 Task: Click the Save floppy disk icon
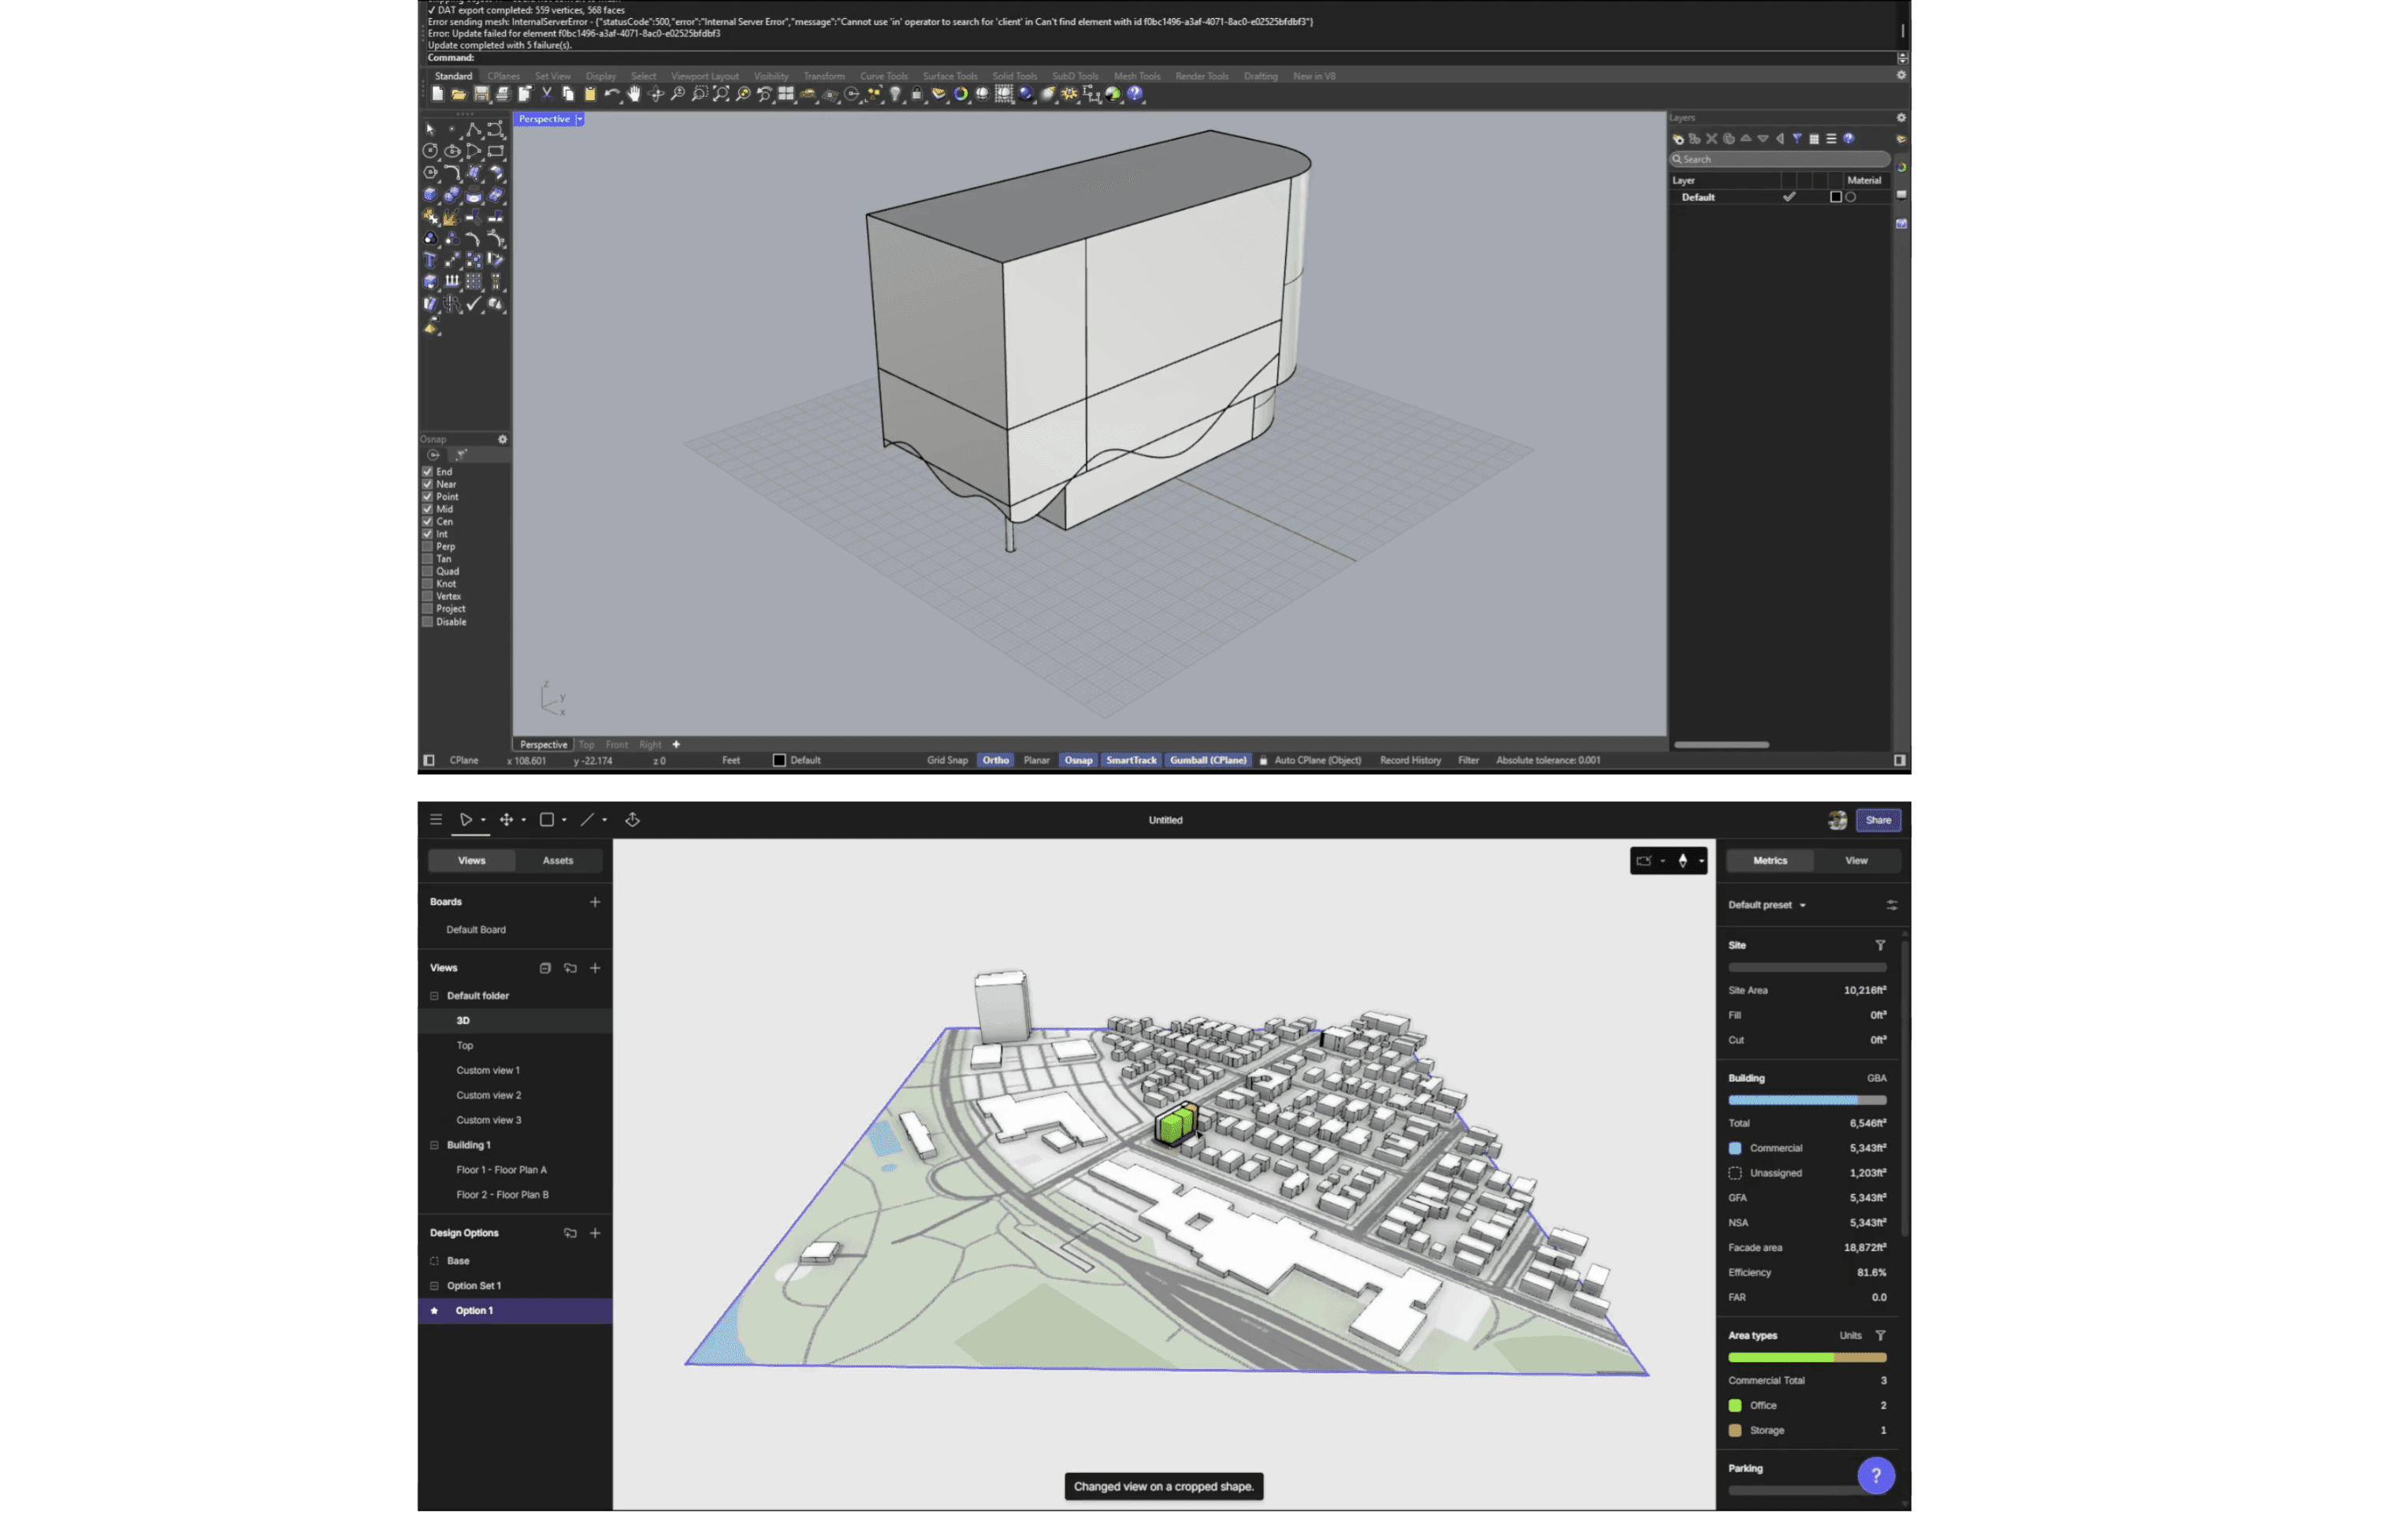coord(481,94)
